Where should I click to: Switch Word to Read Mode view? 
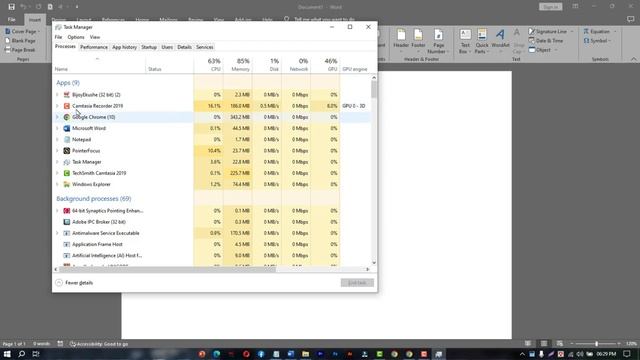tap(528, 344)
